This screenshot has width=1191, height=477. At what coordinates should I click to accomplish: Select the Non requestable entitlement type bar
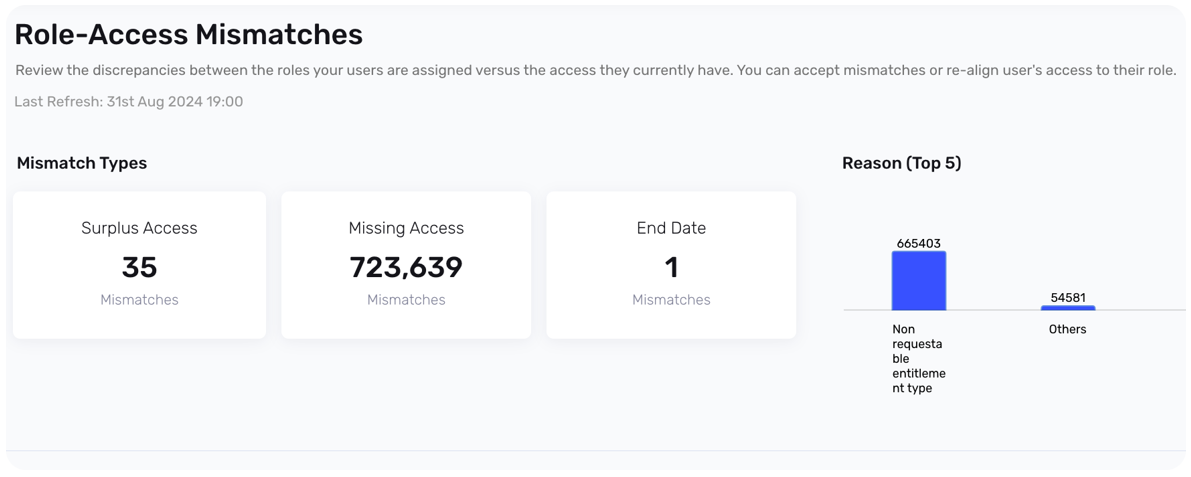[919, 281]
